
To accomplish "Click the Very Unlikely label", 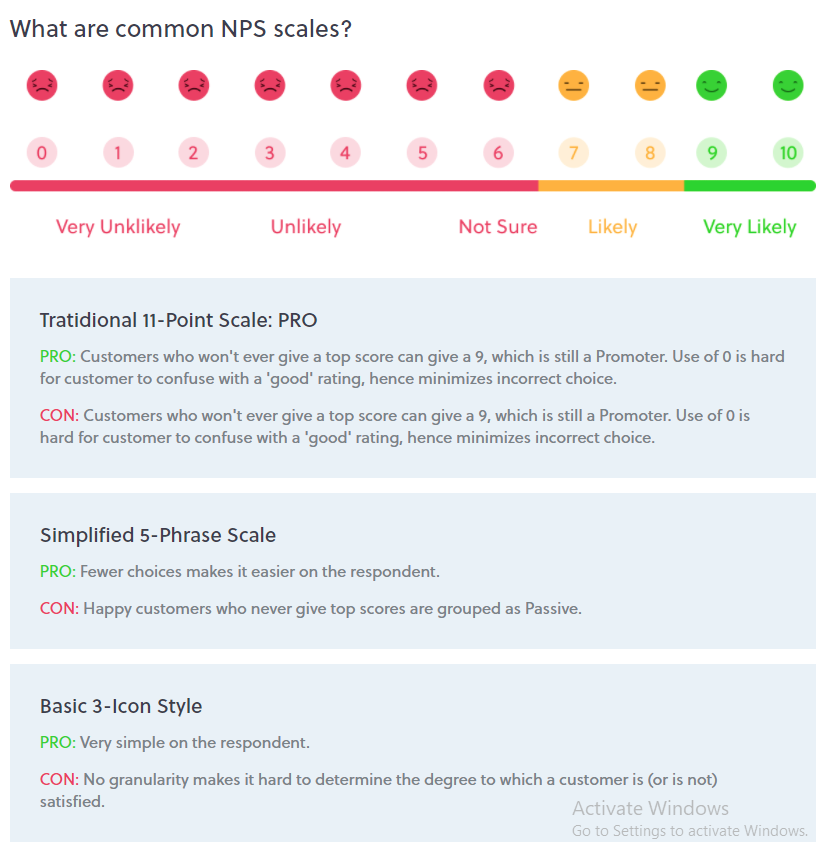I will (118, 227).
